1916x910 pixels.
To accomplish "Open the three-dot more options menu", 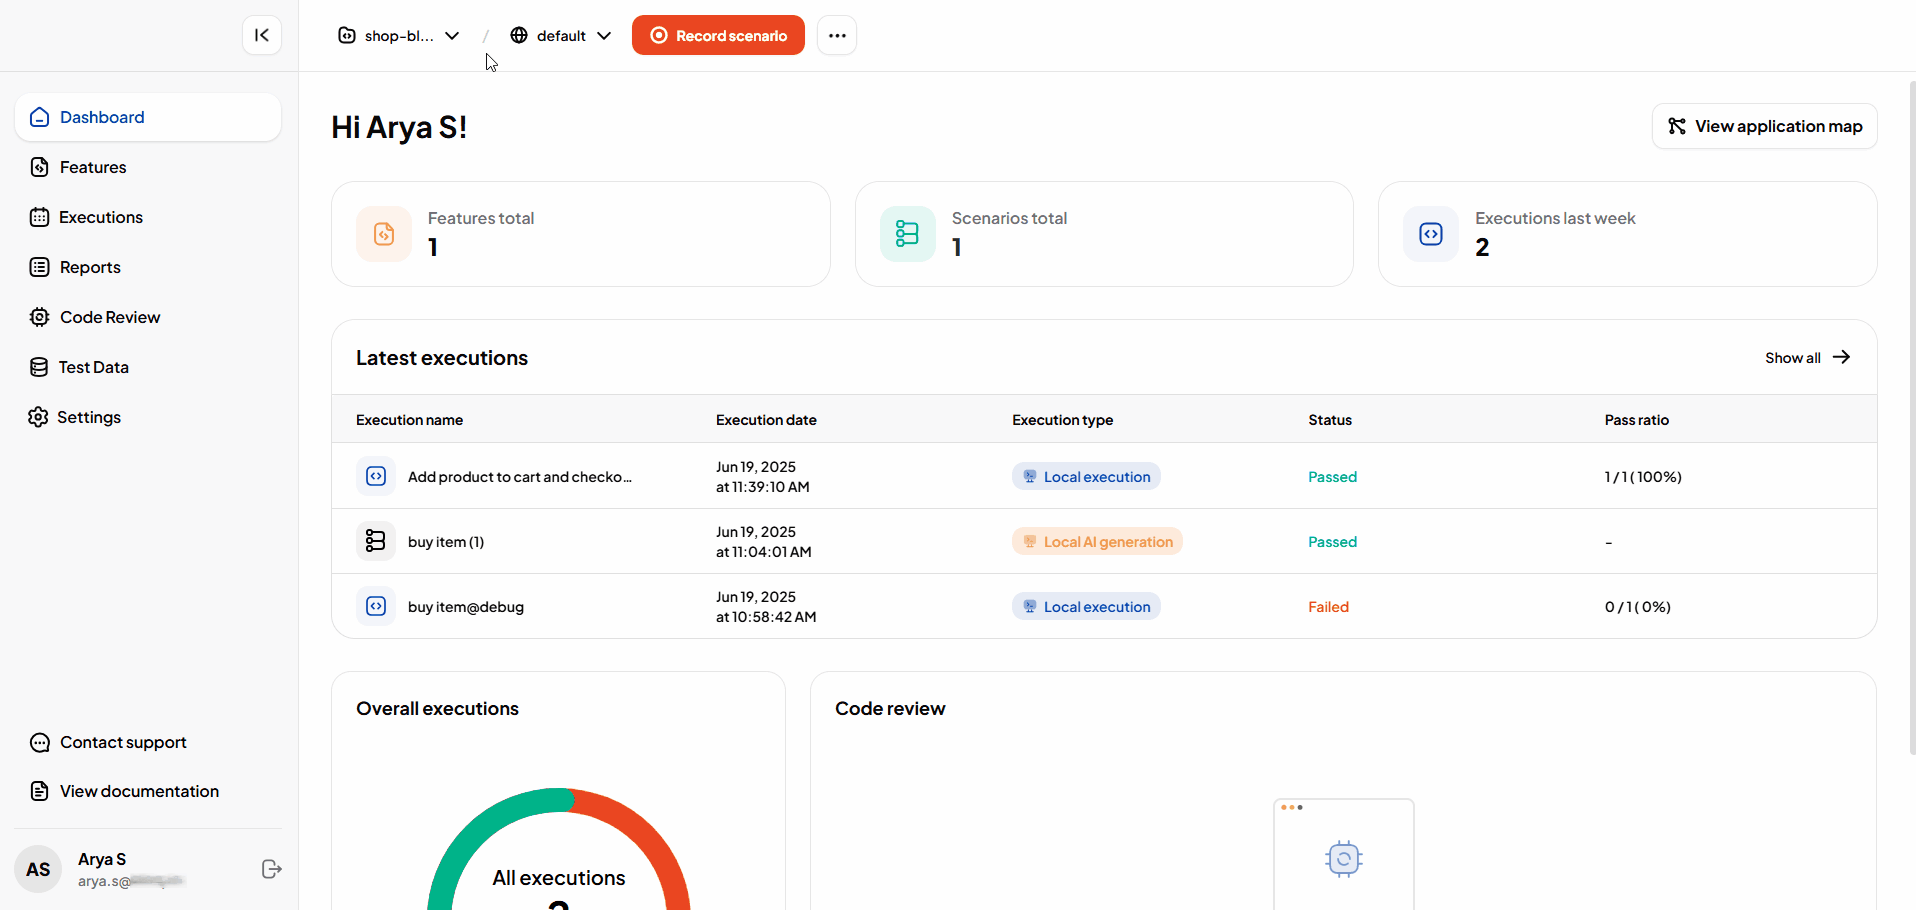I will pyautogui.click(x=837, y=36).
